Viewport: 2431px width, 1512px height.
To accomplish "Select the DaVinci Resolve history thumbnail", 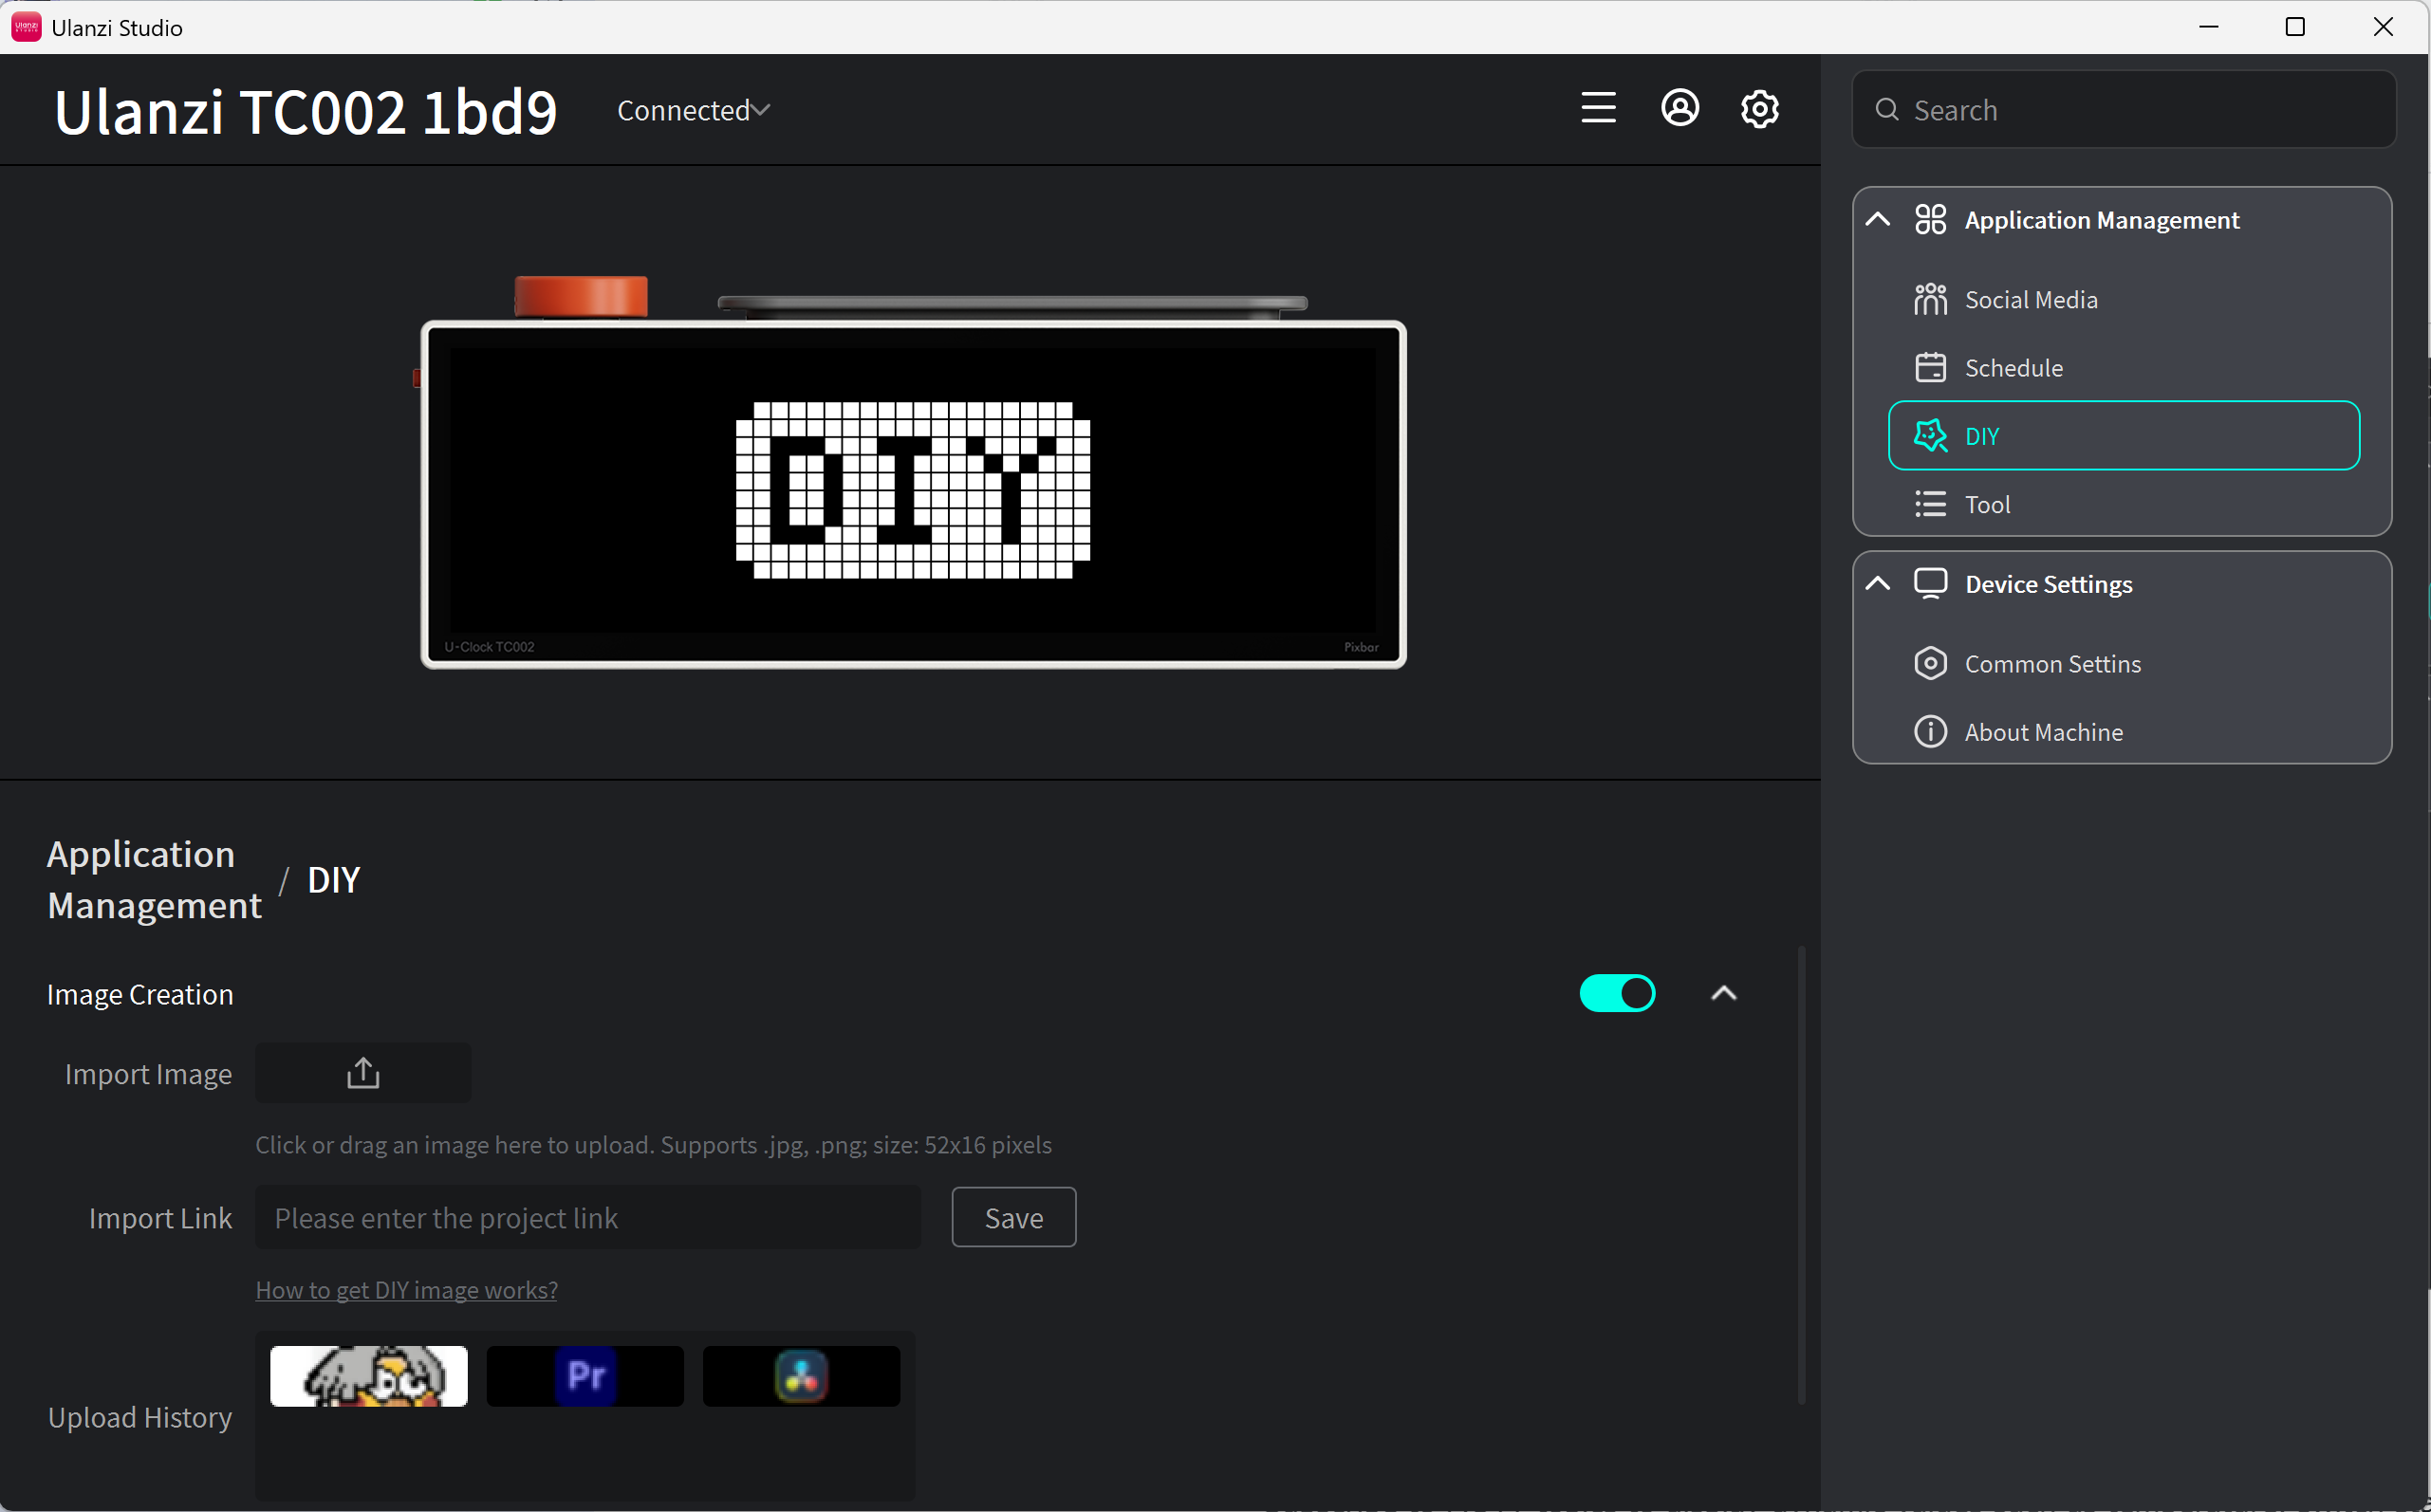I will pyautogui.click(x=801, y=1376).
